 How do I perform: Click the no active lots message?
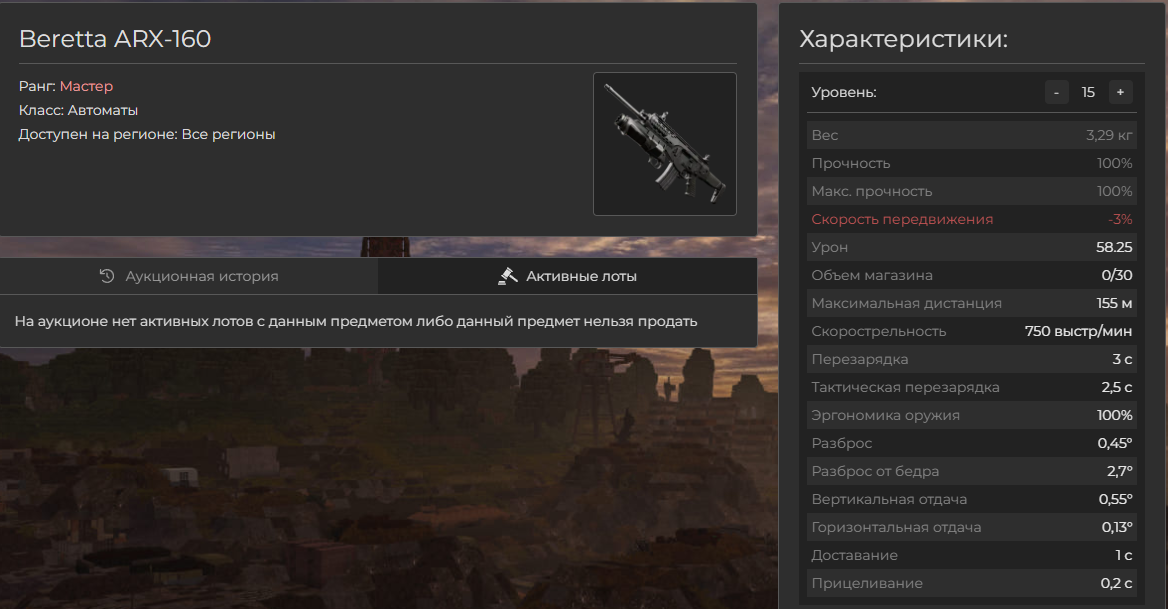pyautogui.click(x=356, y=322)
